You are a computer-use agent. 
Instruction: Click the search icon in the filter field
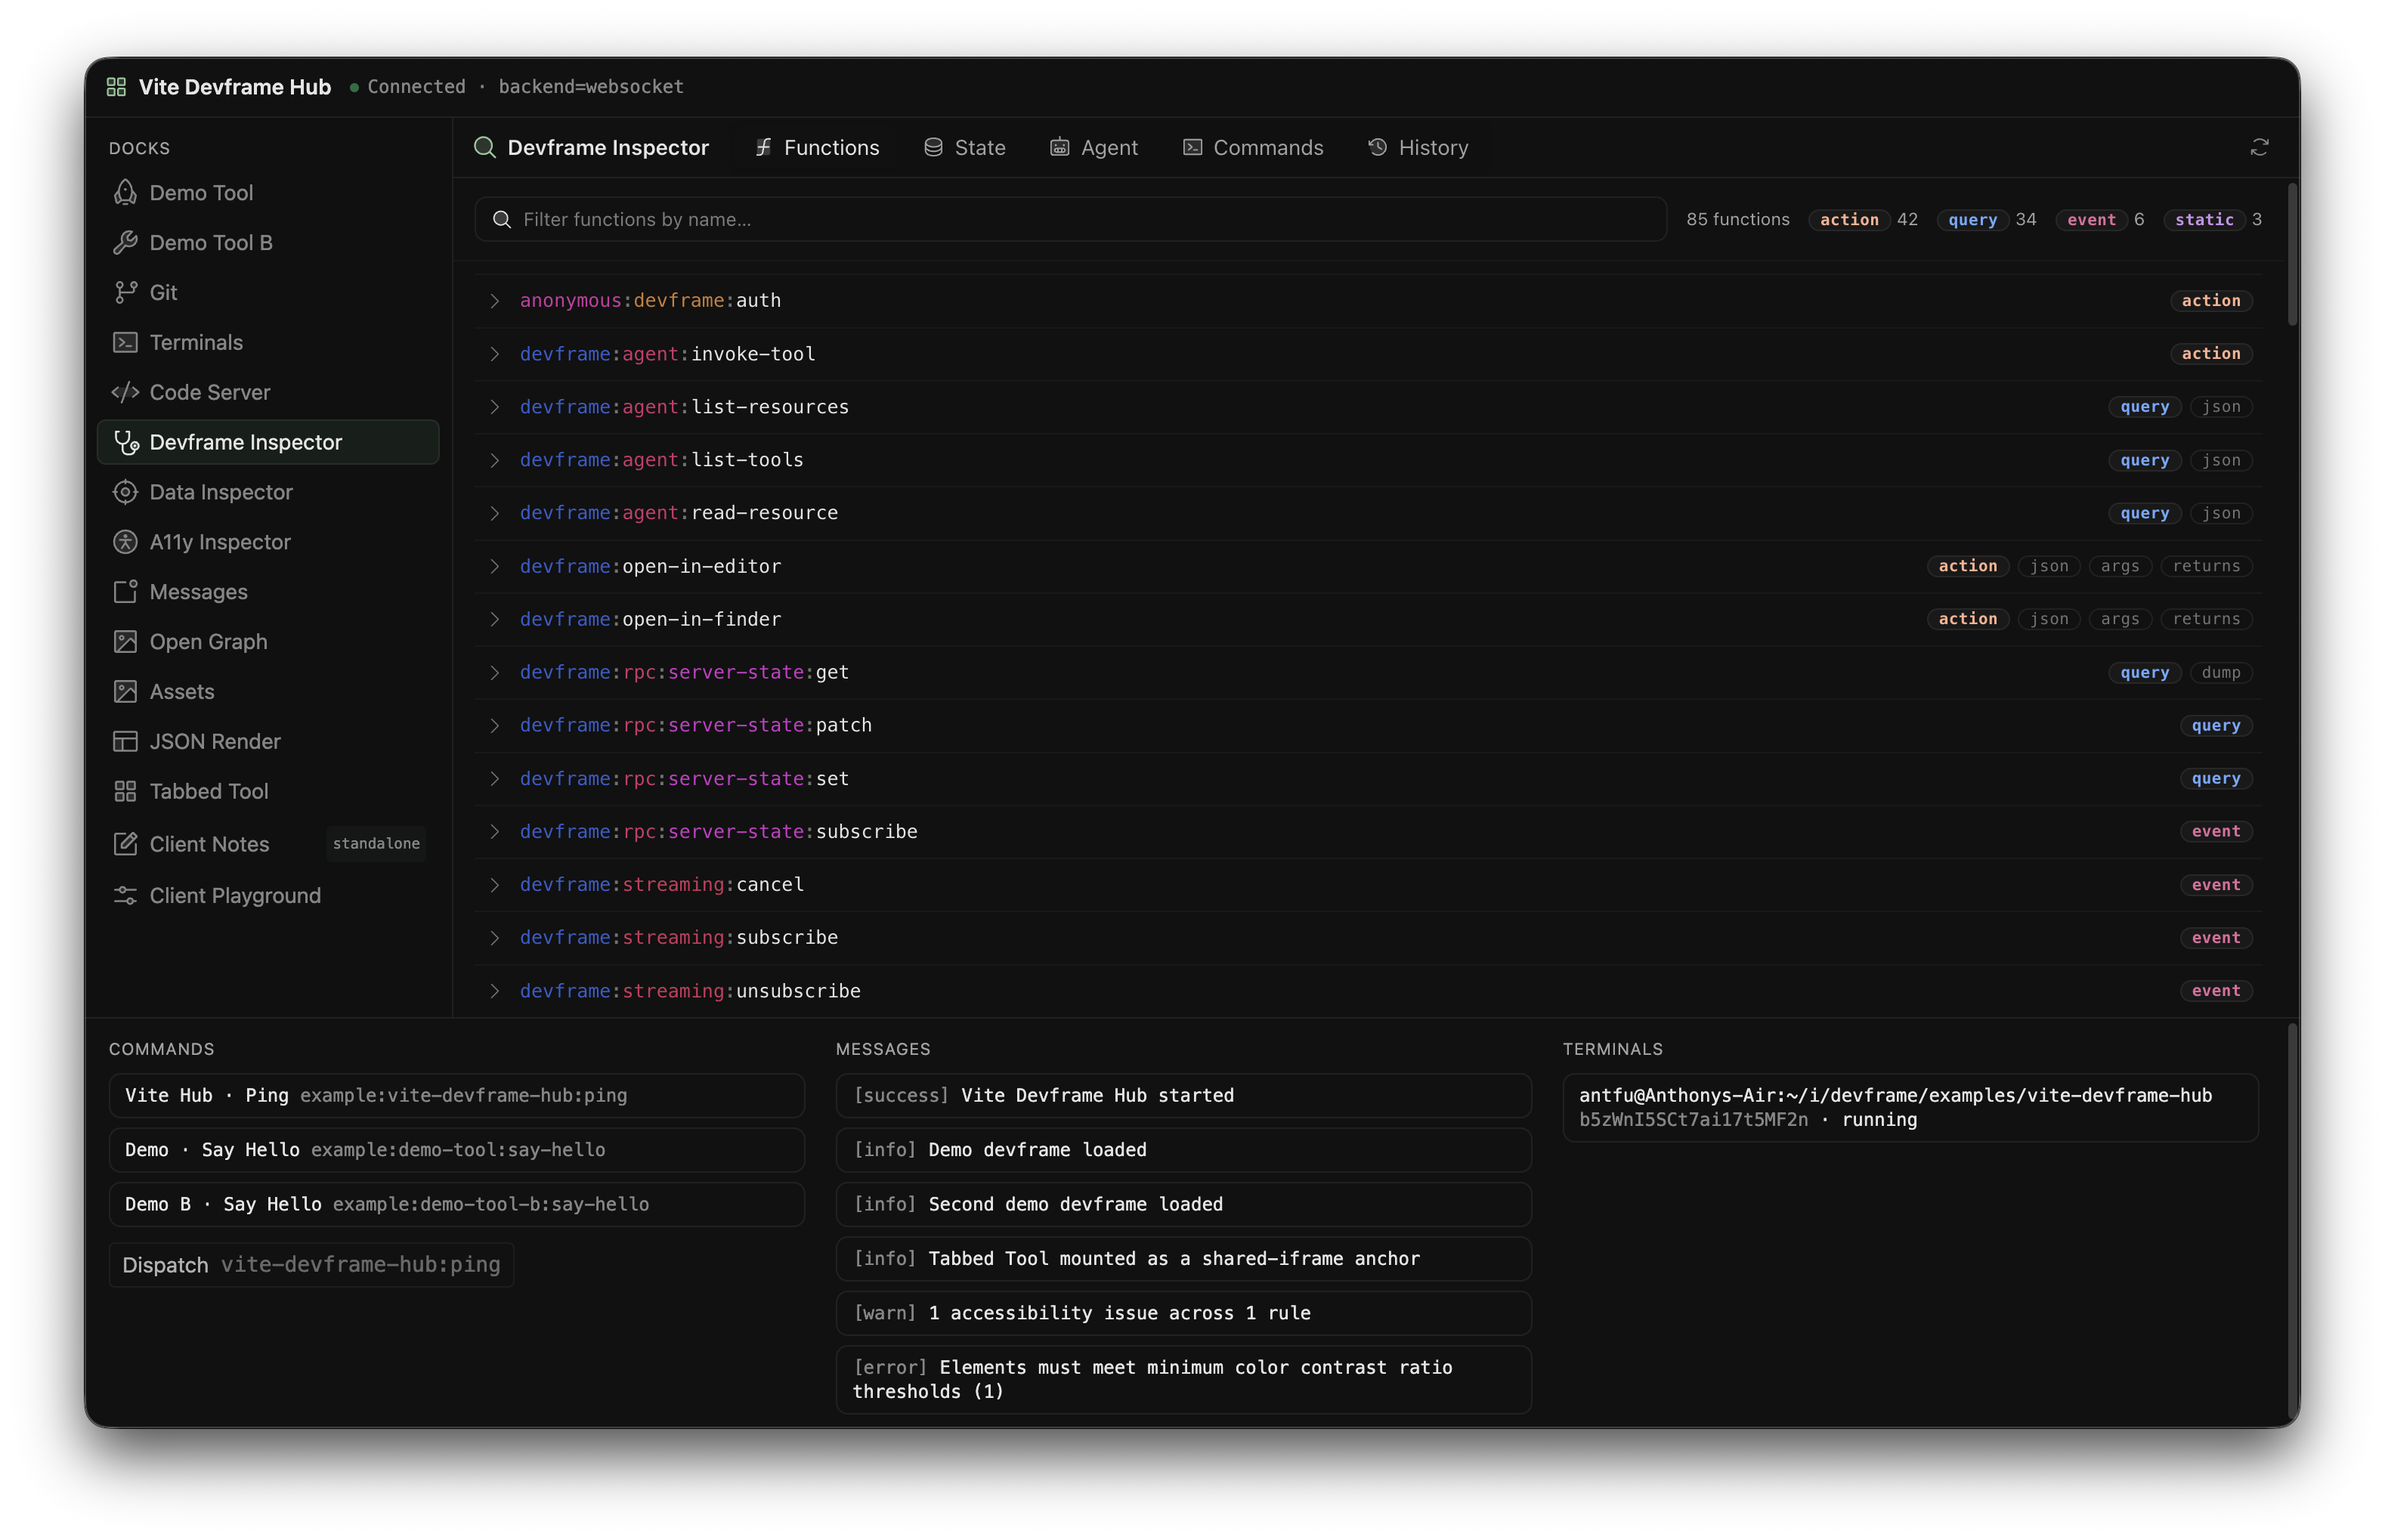(502, 219)
